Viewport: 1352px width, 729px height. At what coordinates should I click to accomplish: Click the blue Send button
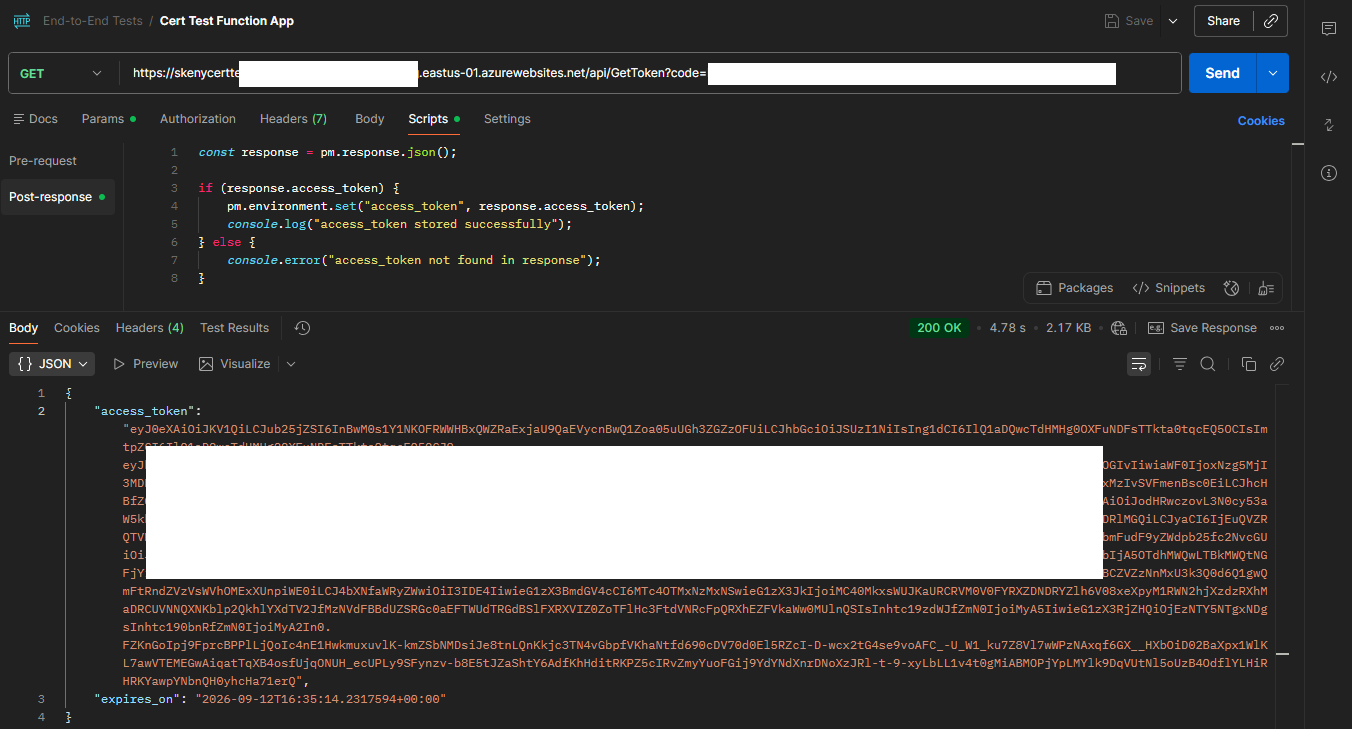click(1223, 73)
